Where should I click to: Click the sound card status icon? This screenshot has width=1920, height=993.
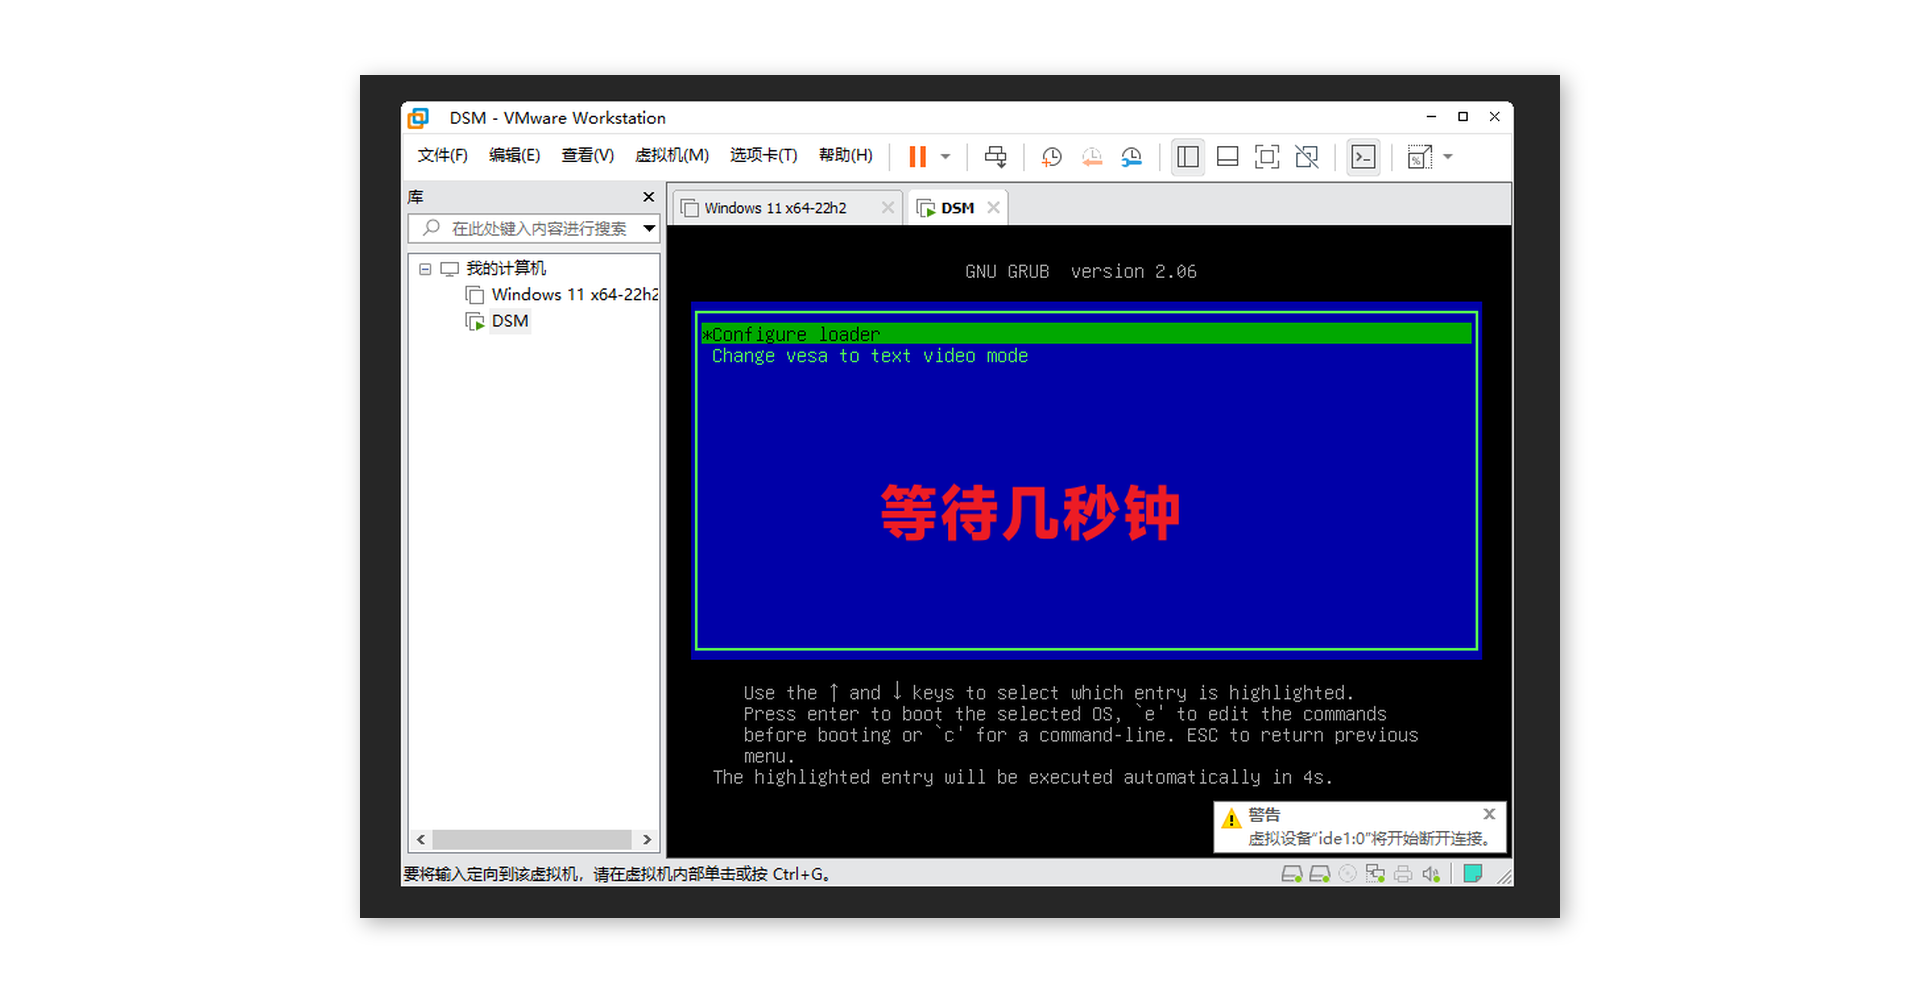(x=1431, y=874)
